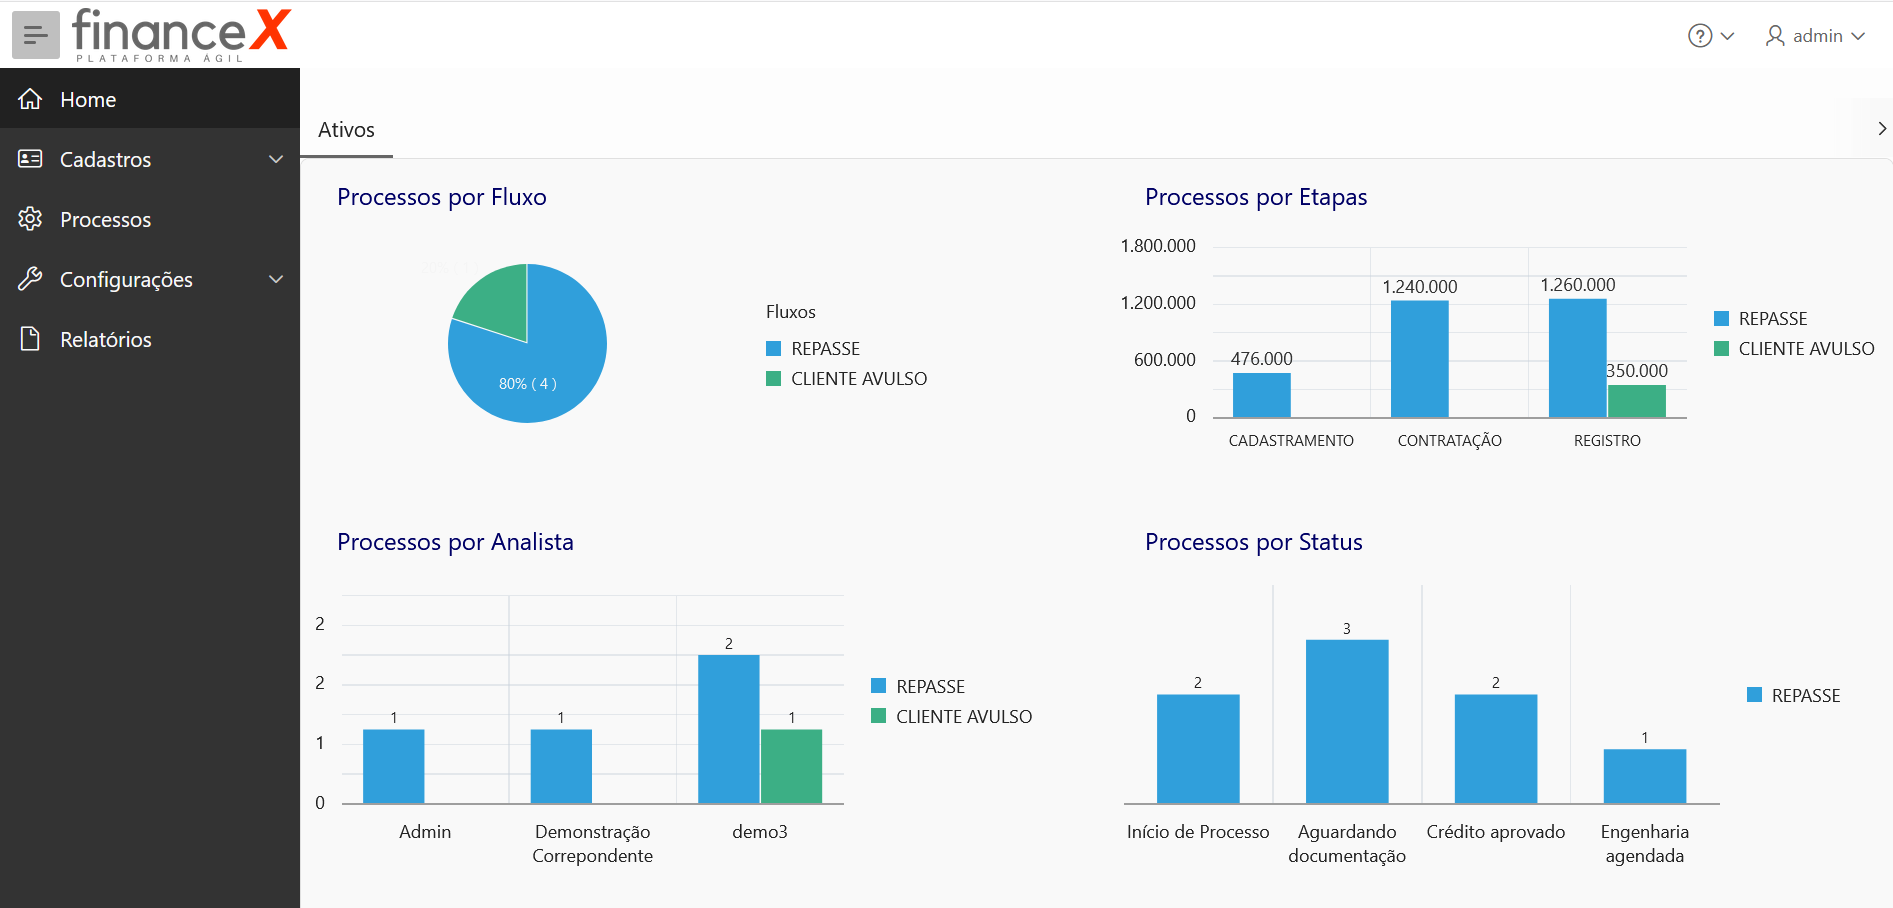Click REPASSE label in Fluxos legend
The height and width of the screenshot is (908, 1893).
826,349
